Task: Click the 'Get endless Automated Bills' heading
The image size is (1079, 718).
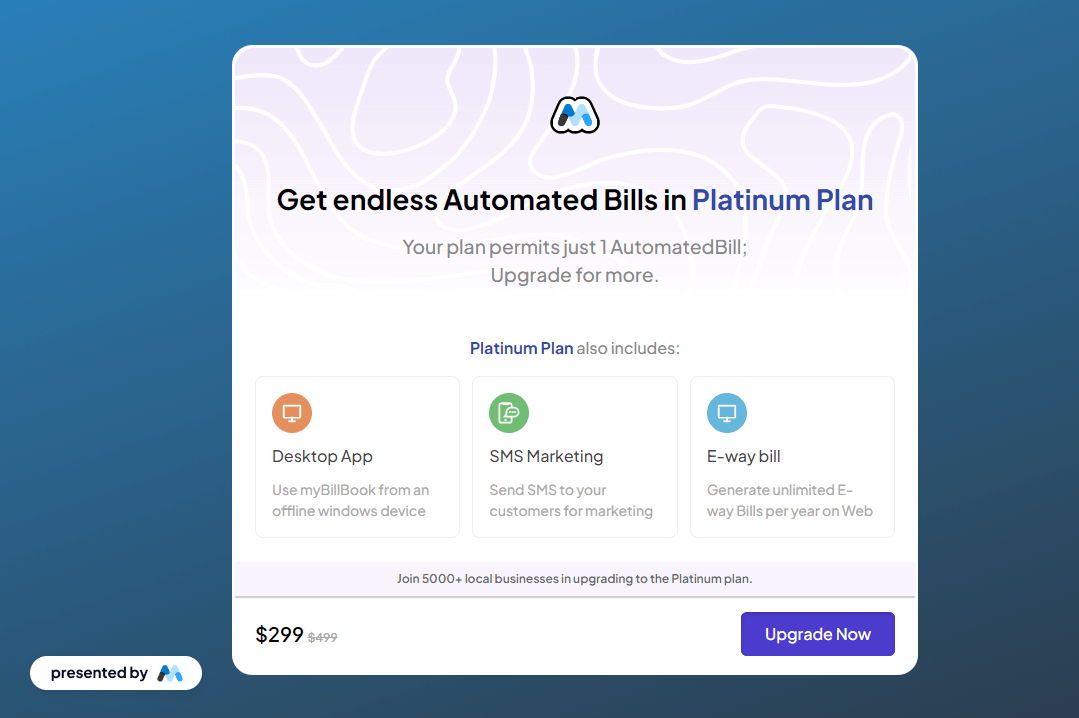Action: click(482, 200)
